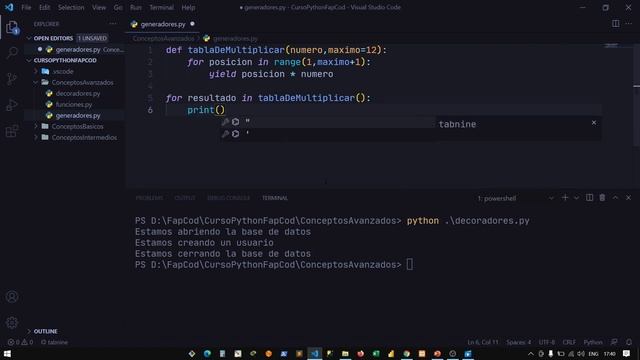Screen dimensions: 640x360
Task: Open the Selection menu
Action: click(x=71, y=7)
